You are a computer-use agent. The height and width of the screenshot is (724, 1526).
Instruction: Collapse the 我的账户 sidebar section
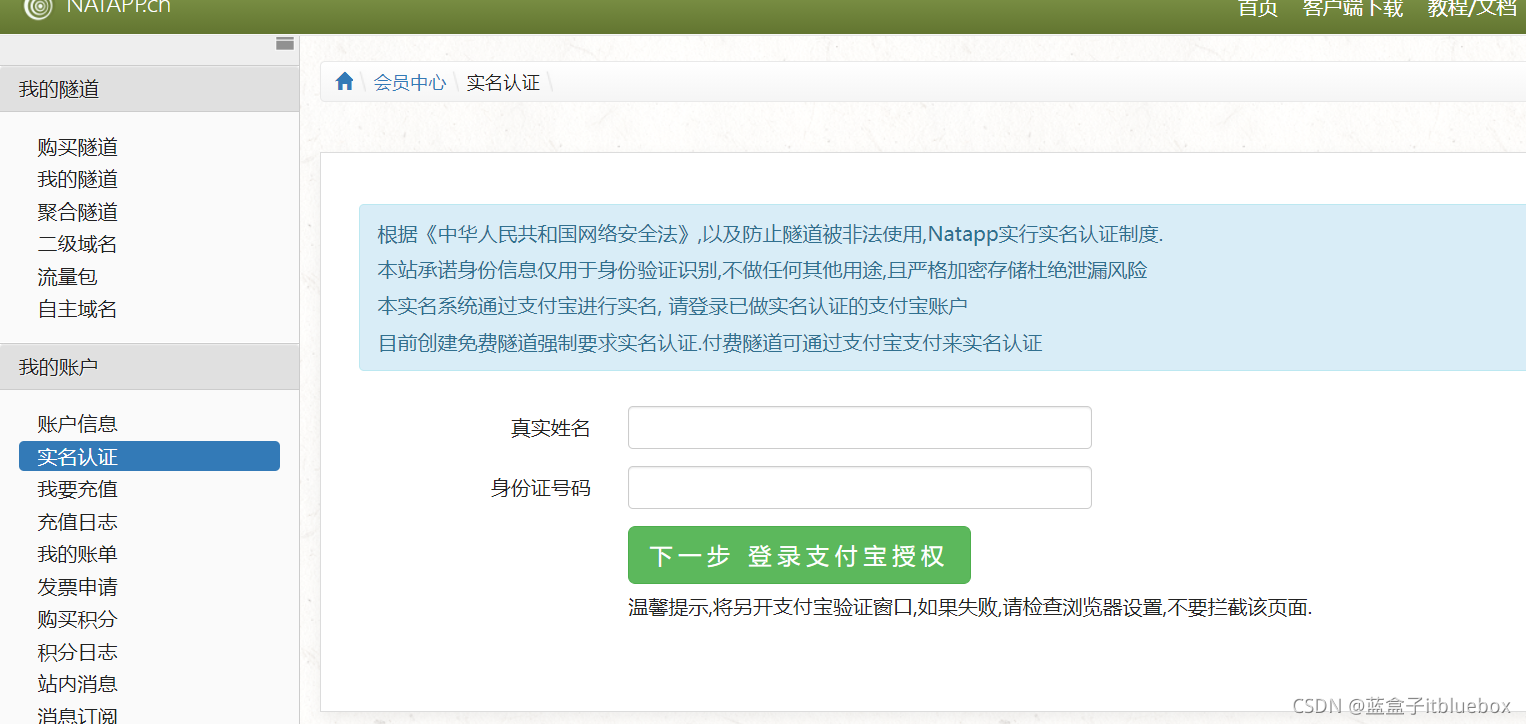[150, 367]
